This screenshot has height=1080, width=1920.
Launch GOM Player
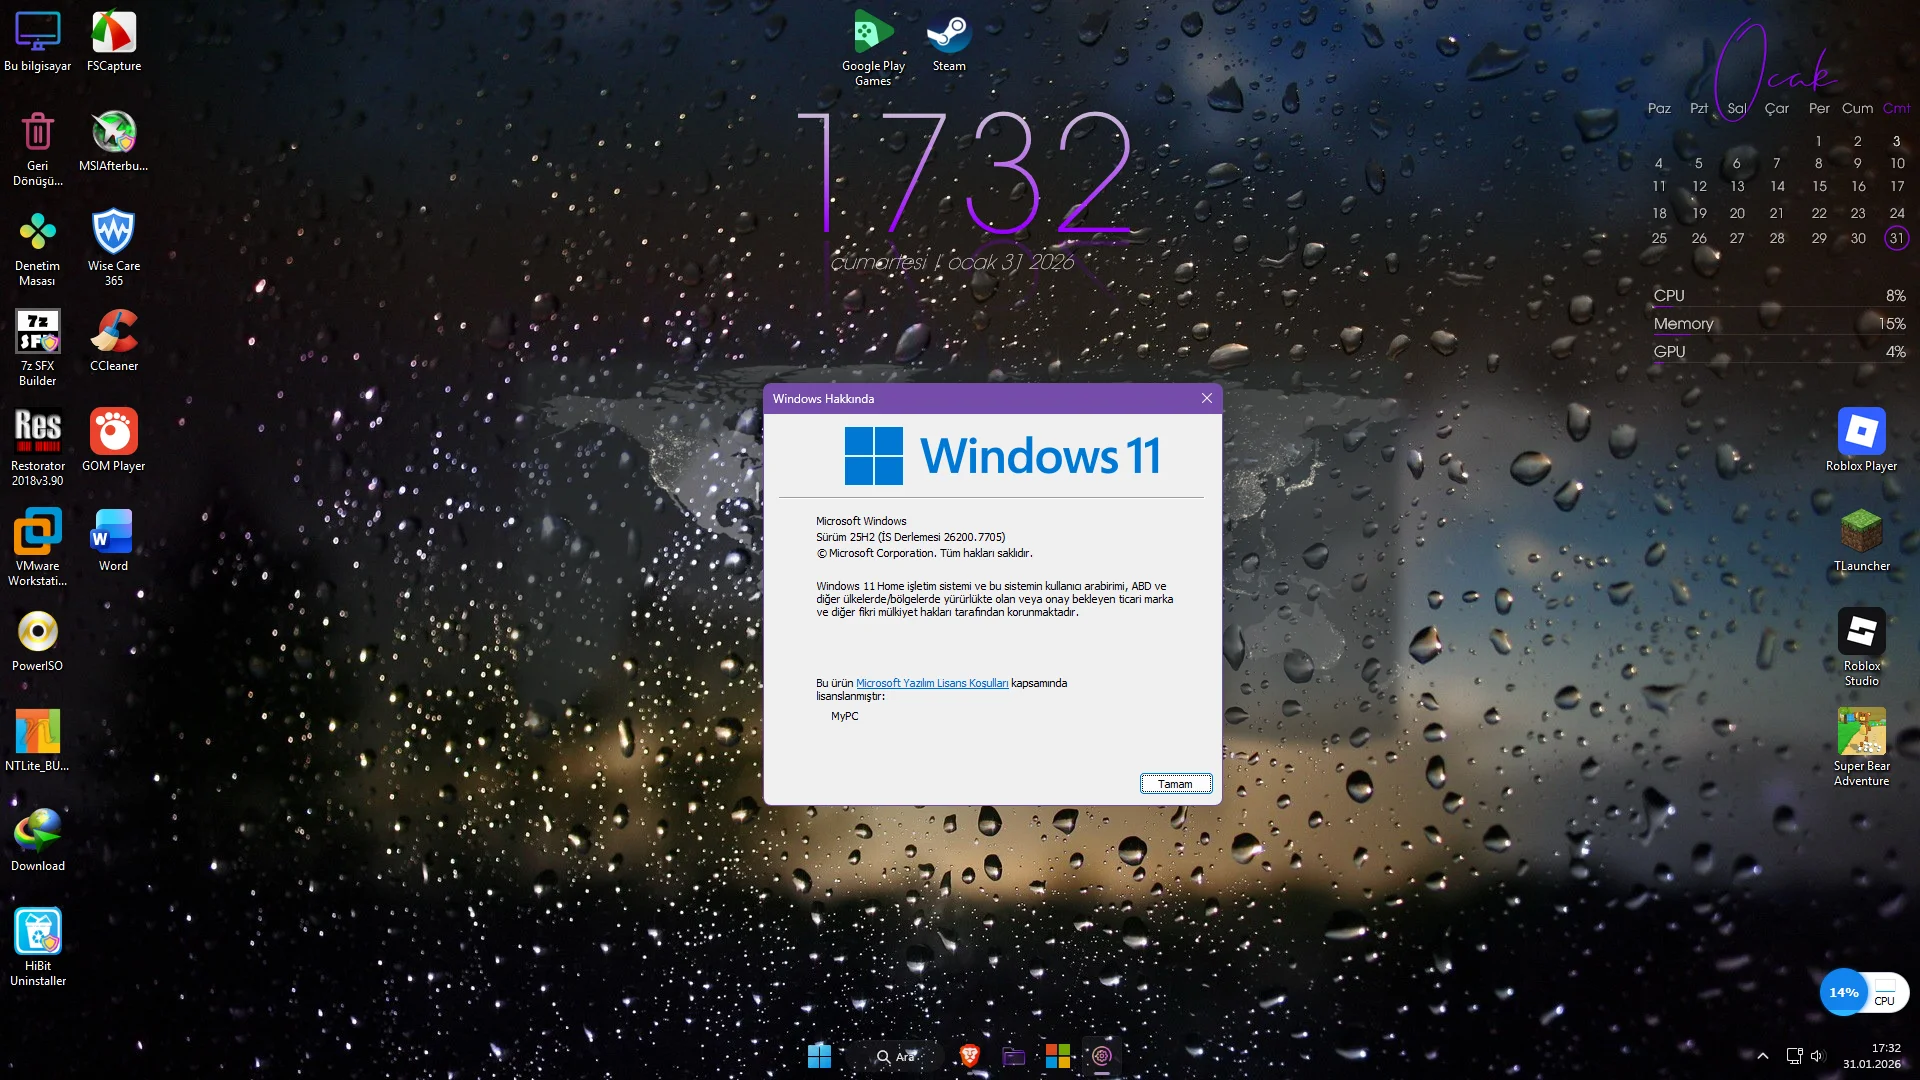[113, 432]
